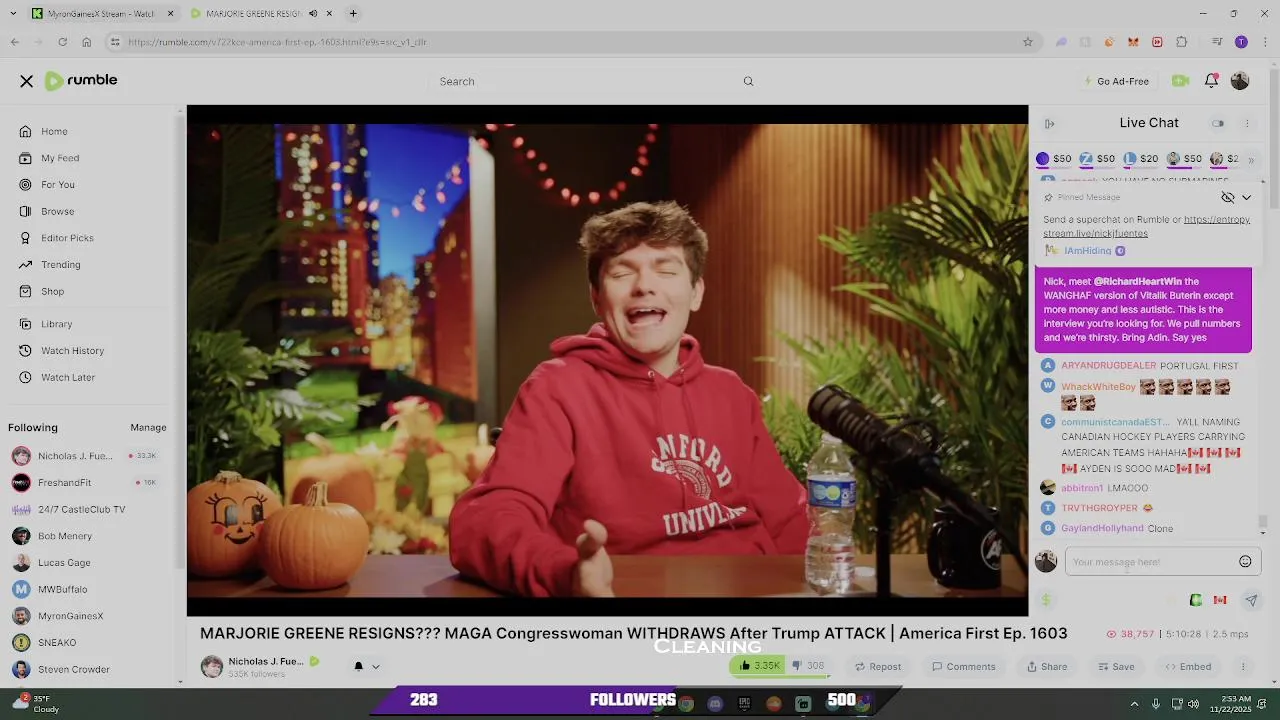Click the $20 superchat chip

pyautogui.click(x=1141, y=159)
